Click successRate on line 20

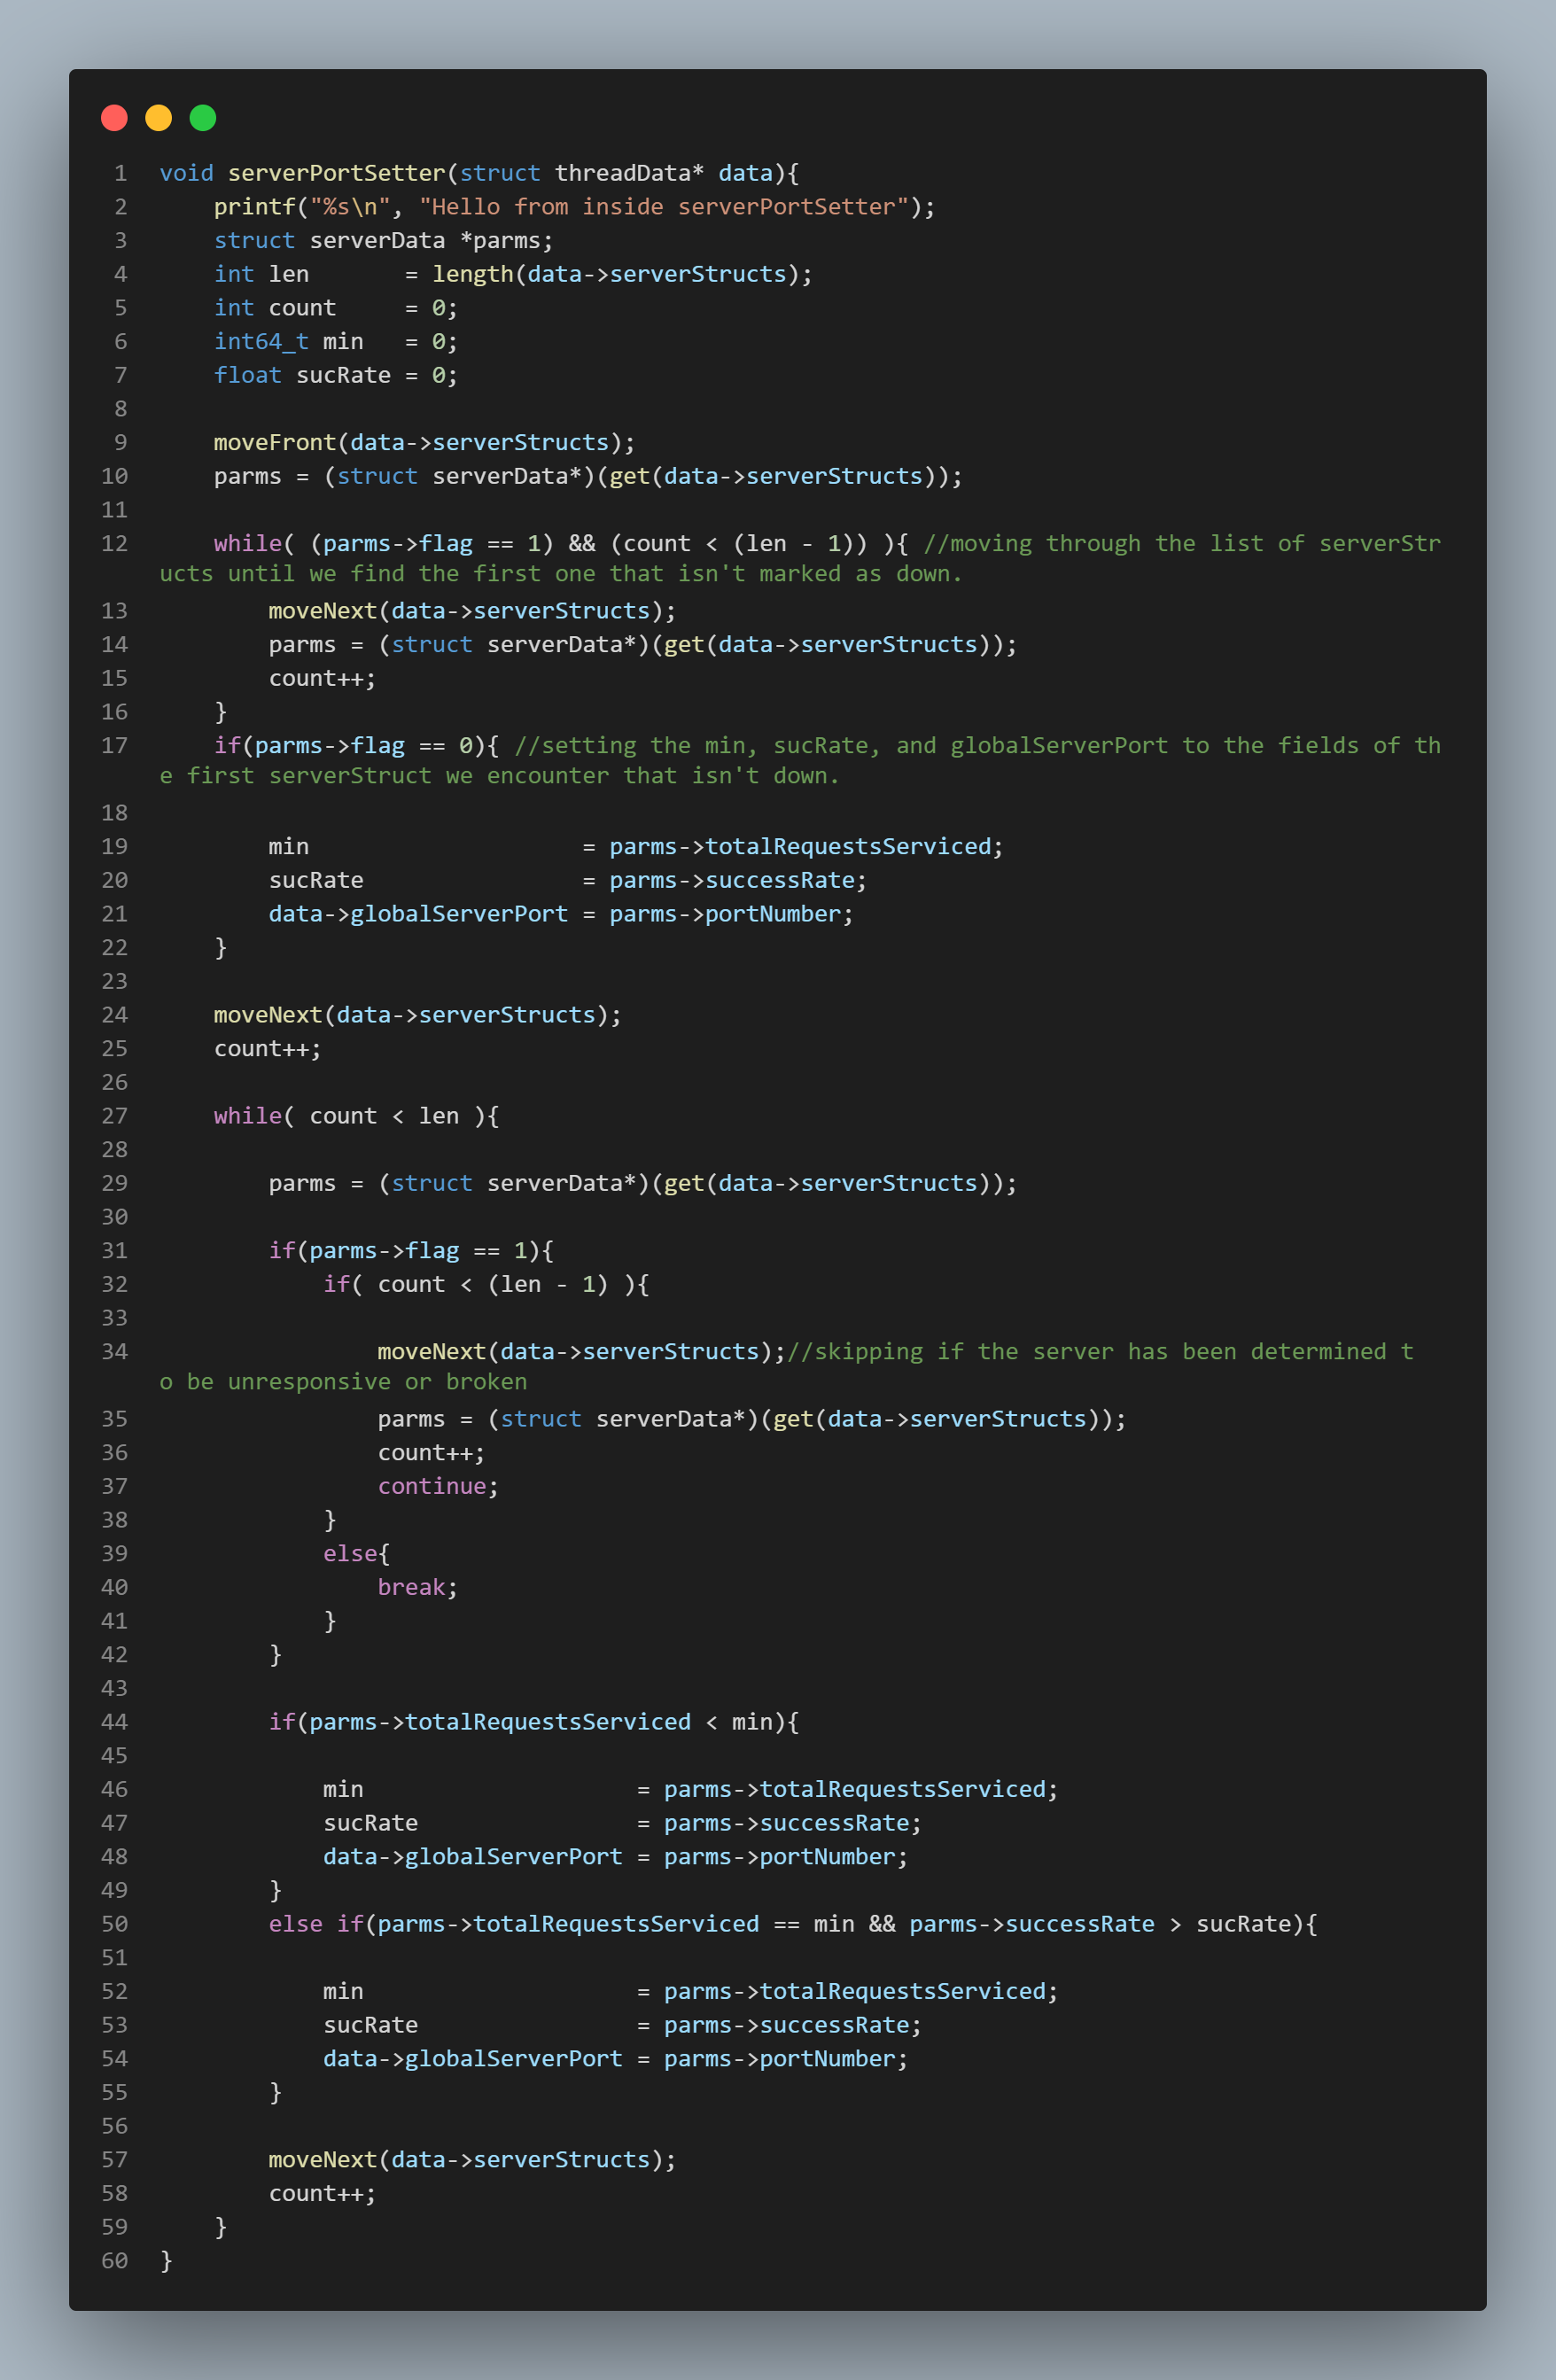click(x=780, y=881)
